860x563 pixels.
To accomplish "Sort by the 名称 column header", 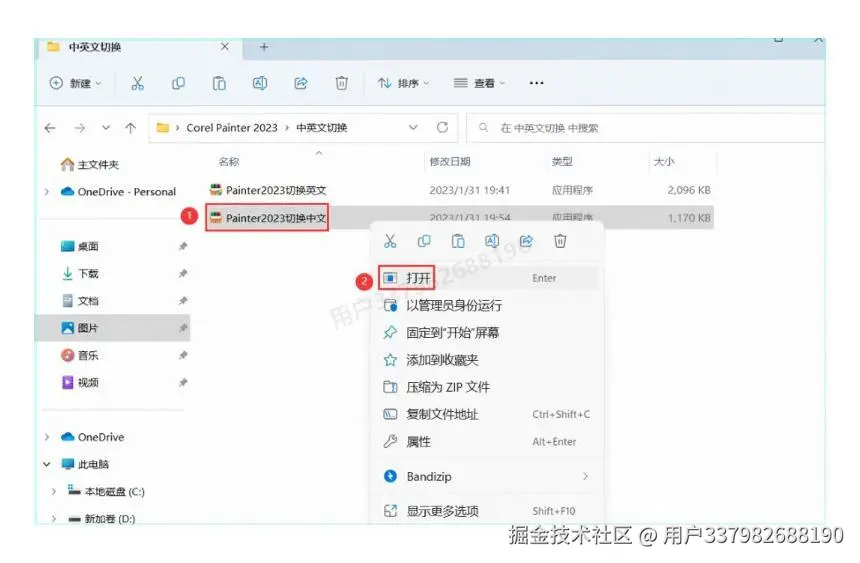I will point(229,161).
